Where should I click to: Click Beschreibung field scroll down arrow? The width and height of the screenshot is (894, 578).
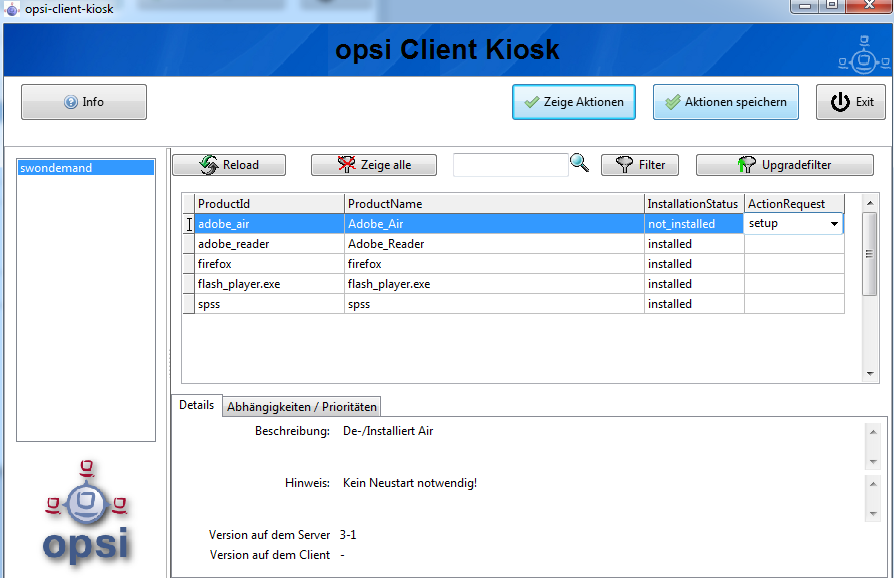(873, 462)
